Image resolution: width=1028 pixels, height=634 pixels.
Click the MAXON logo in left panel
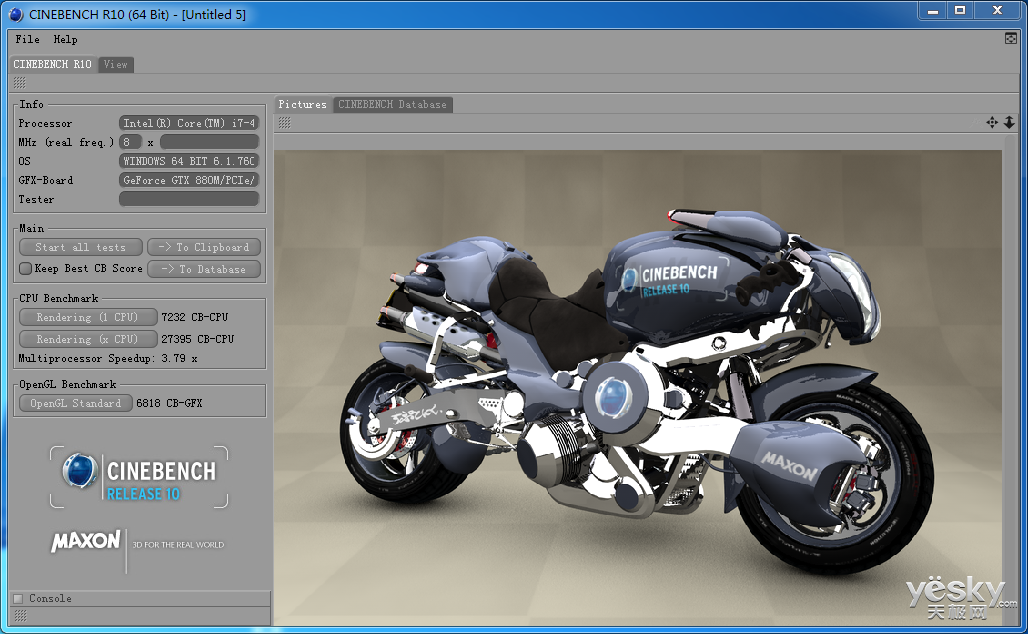coord(86,541)
